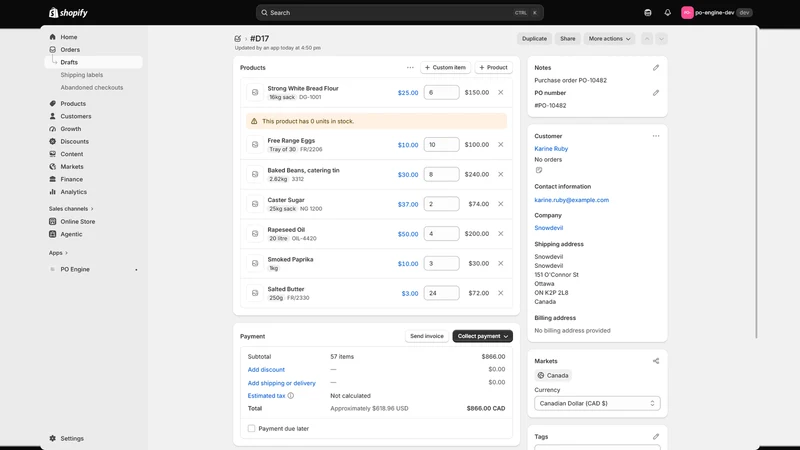Remove Smoked Paprika line item
This screenshot has height=450, width=800.
click(501, 263)
